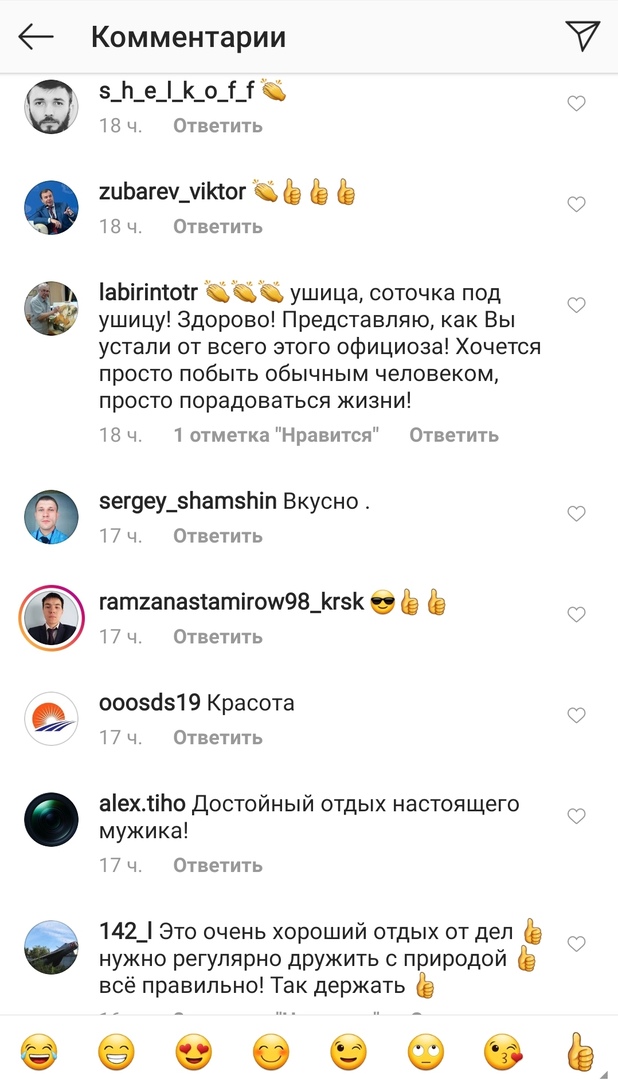This screenshot has height=1080, width=618.
Task: Insert the heart eyes emoji
Action: point(194,1052)
